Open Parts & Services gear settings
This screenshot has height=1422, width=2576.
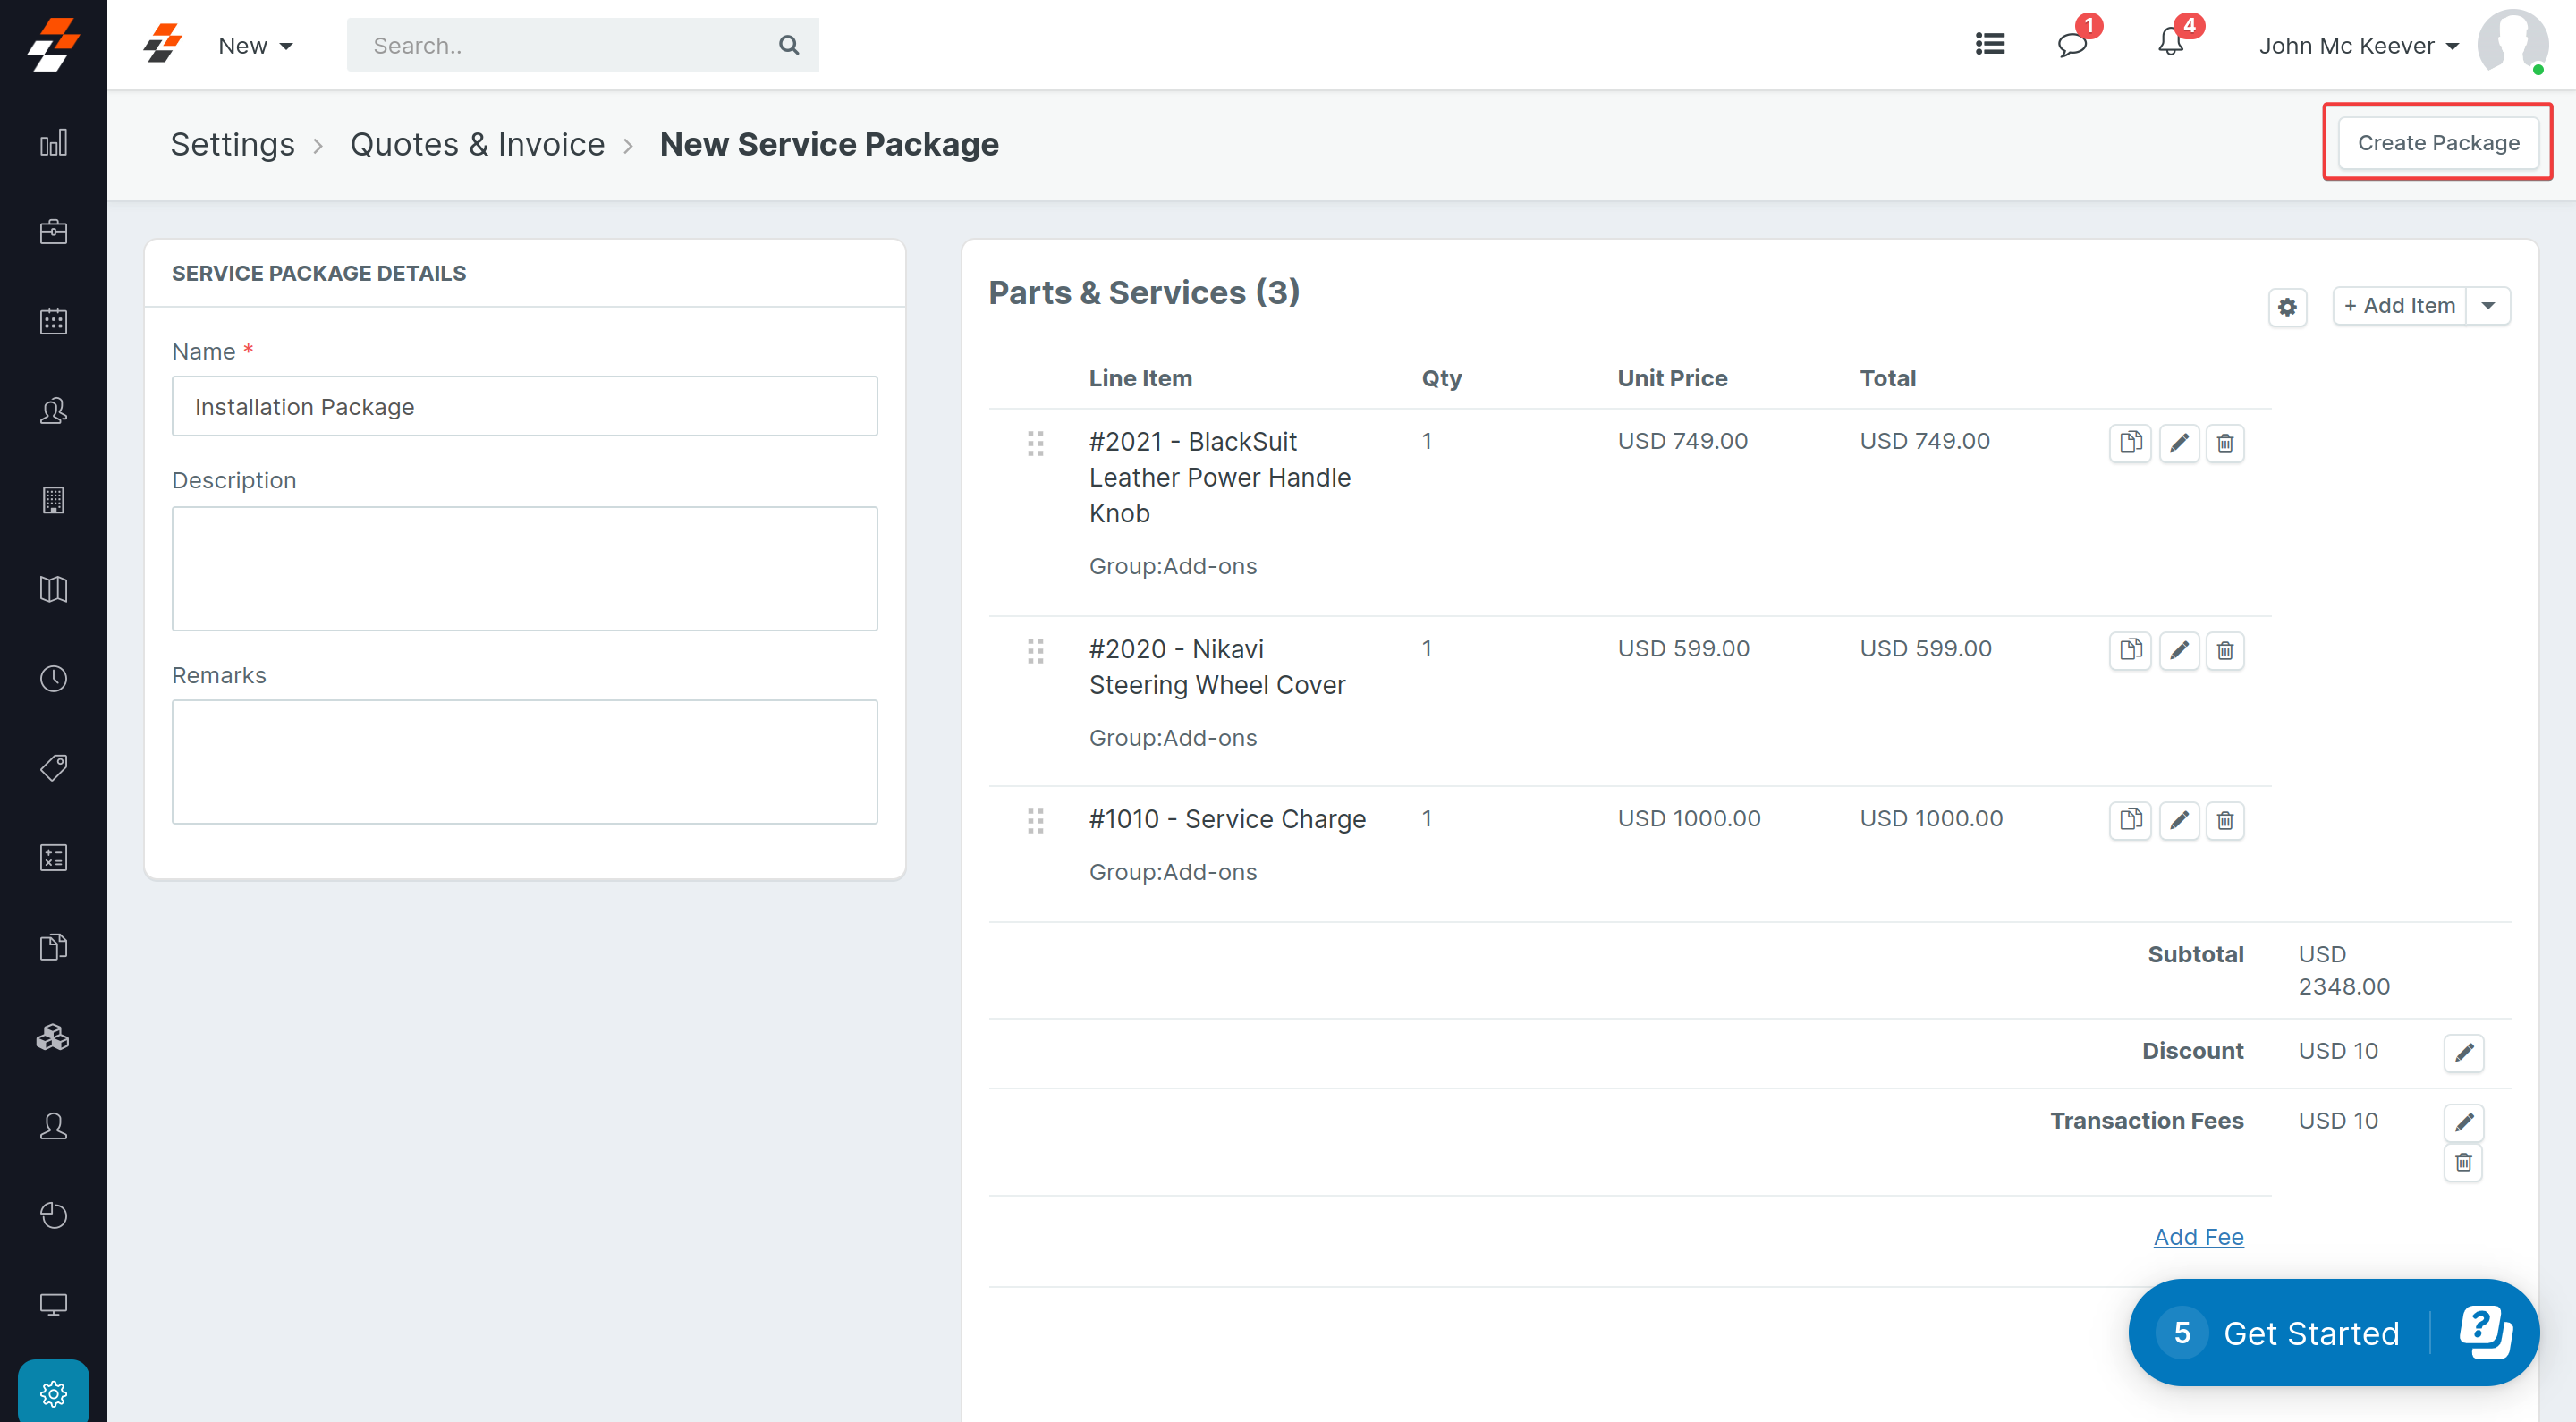(x=2287, y=306)
